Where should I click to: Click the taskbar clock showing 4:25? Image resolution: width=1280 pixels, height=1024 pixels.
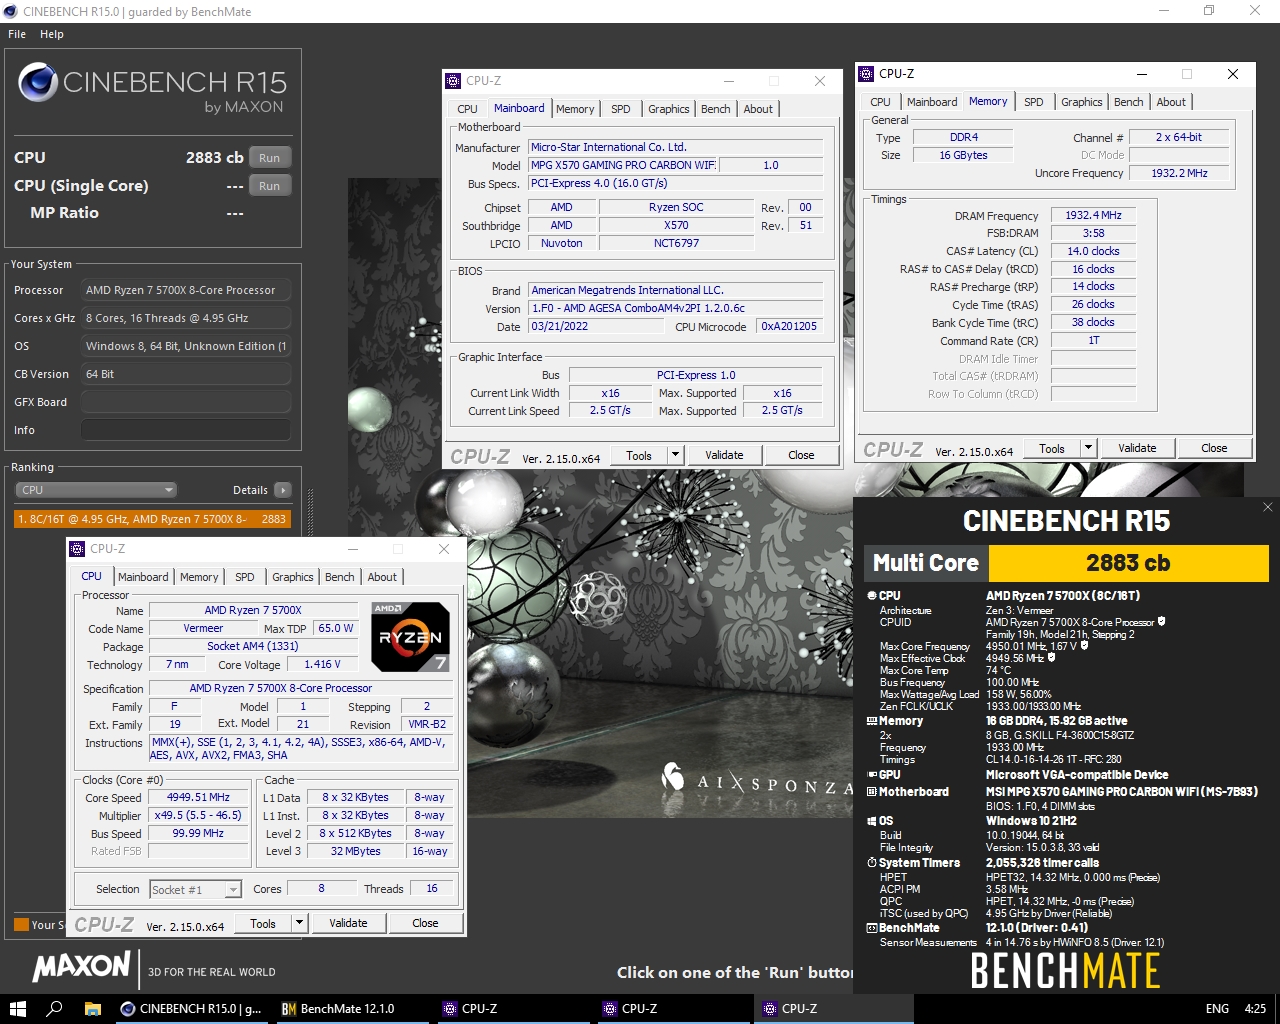[1255, 1009]
